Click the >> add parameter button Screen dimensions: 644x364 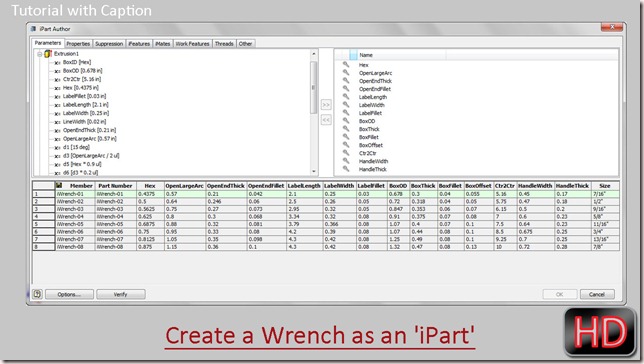point(326,105)
